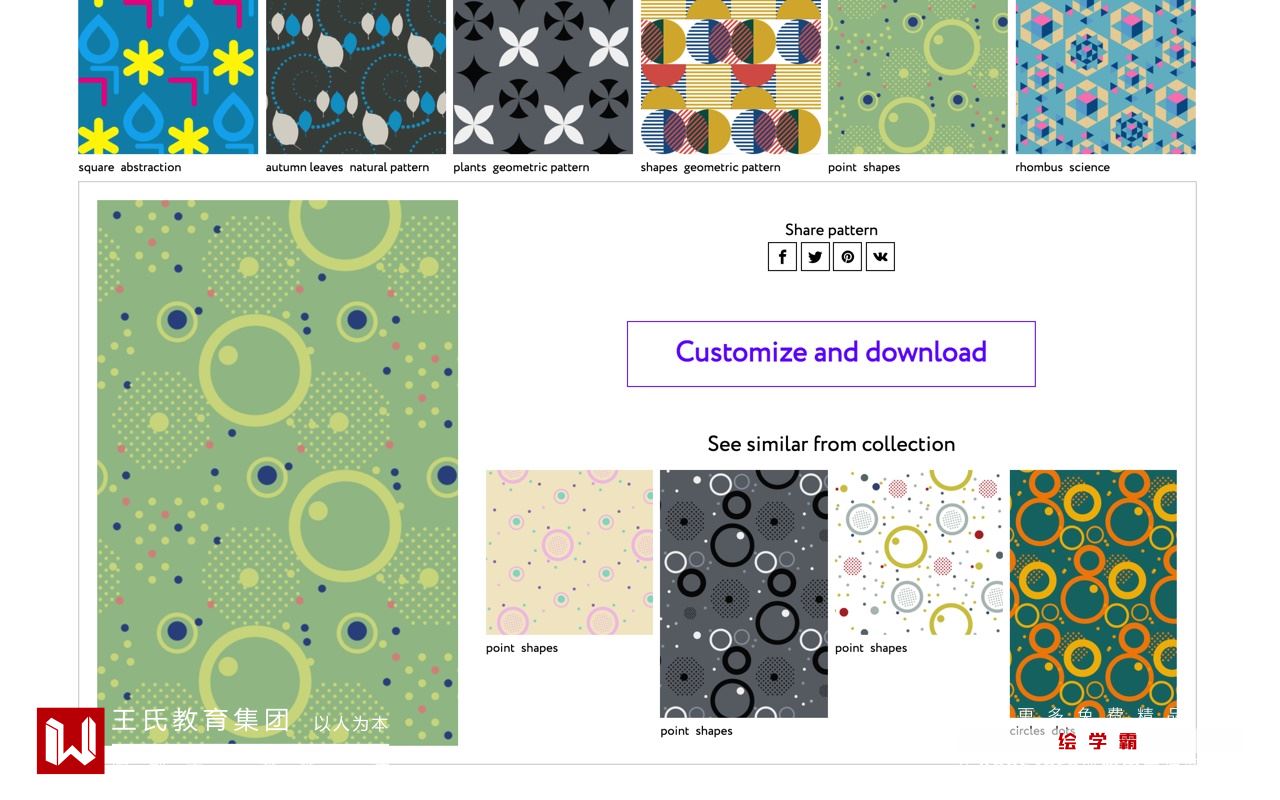
Task: Open the shapes geometric pattern thumbnail
Action: [731, 77]
